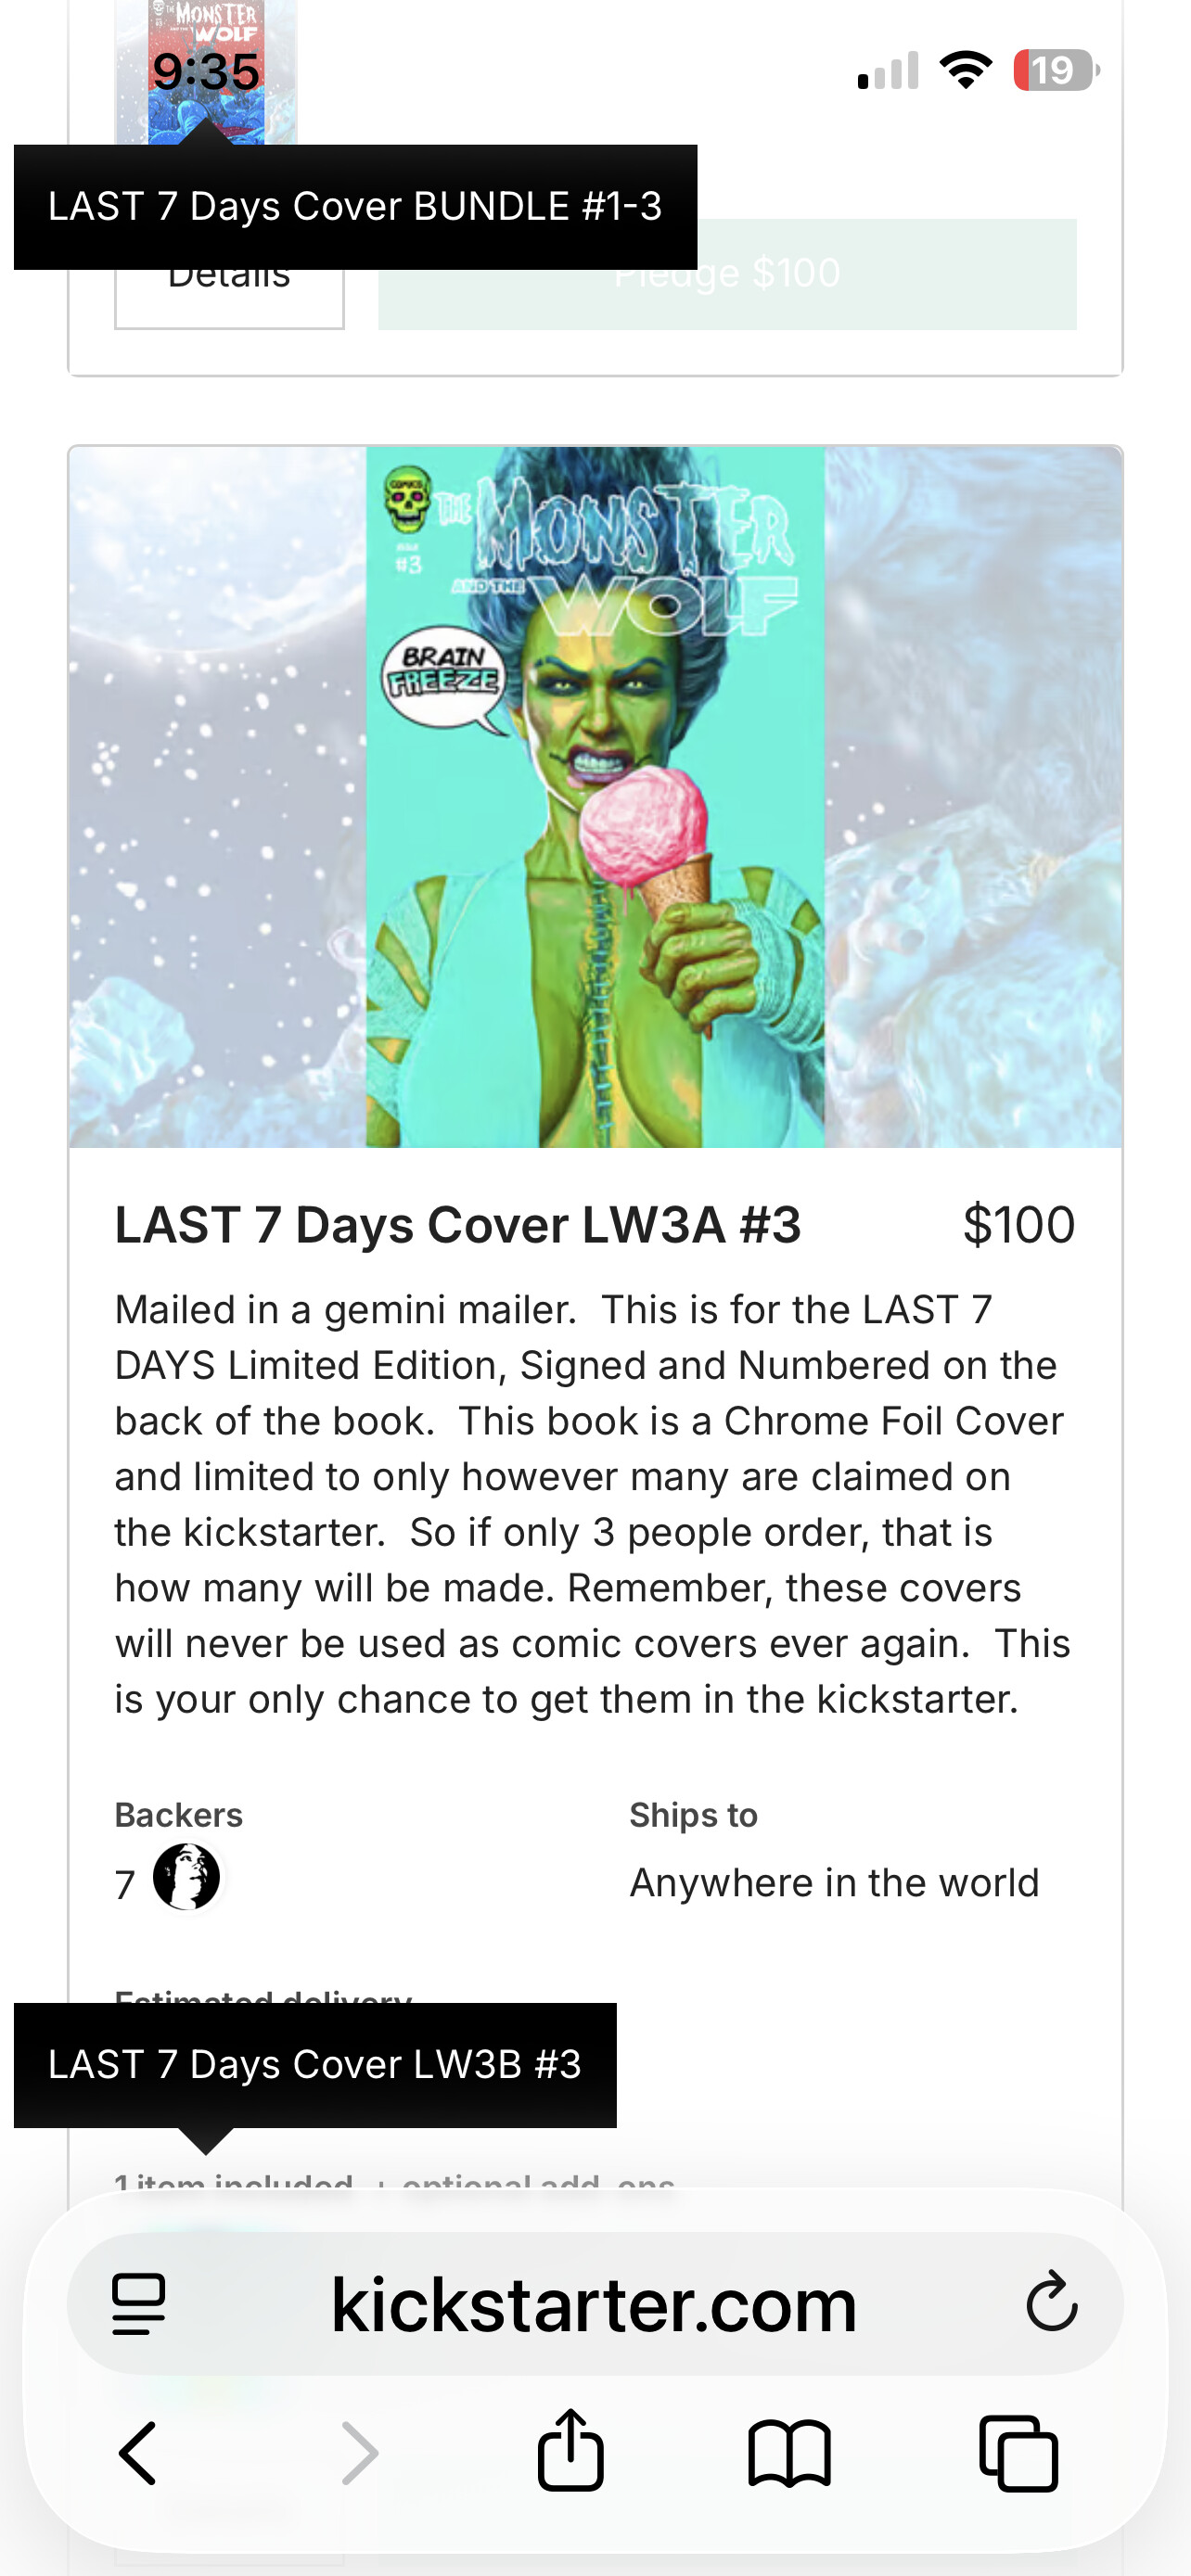This screenshot has height=2576, width=1191.
Task: Tap the Wi-Fi status icon
Action: [965, 70]
